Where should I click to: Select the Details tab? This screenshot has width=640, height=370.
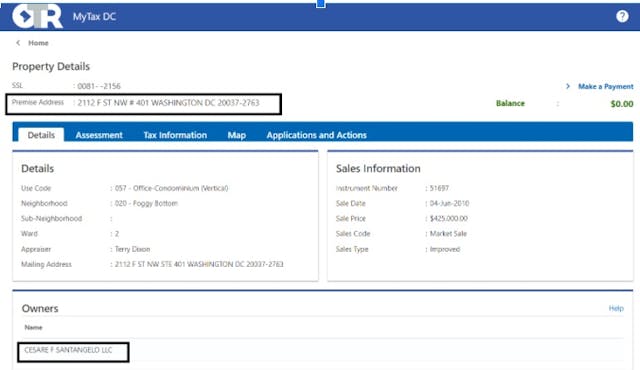pos(41,135)
